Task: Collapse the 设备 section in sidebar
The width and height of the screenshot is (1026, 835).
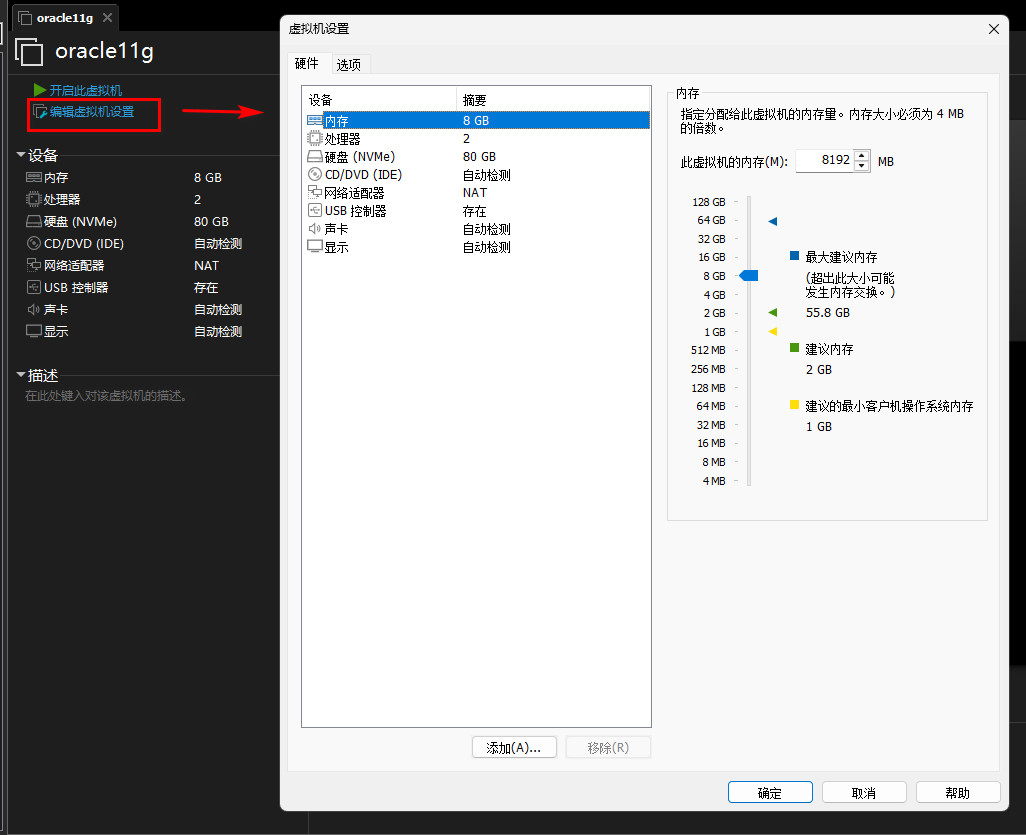Action: (21, 155)
